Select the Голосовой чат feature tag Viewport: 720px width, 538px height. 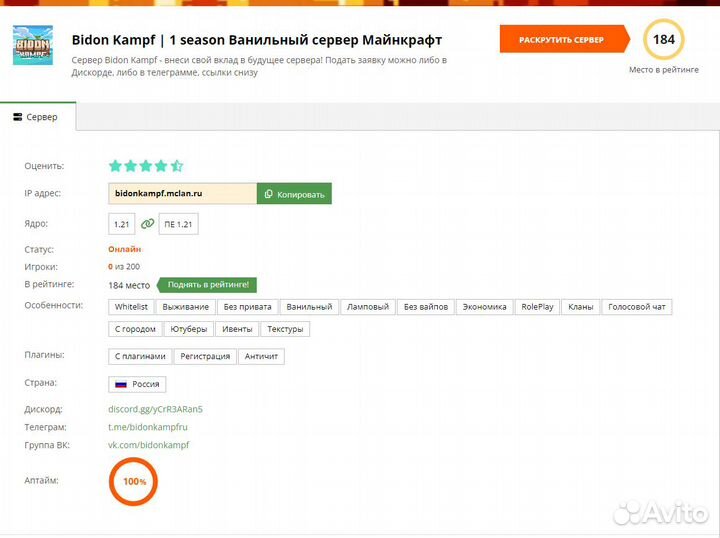coord(636,307)
